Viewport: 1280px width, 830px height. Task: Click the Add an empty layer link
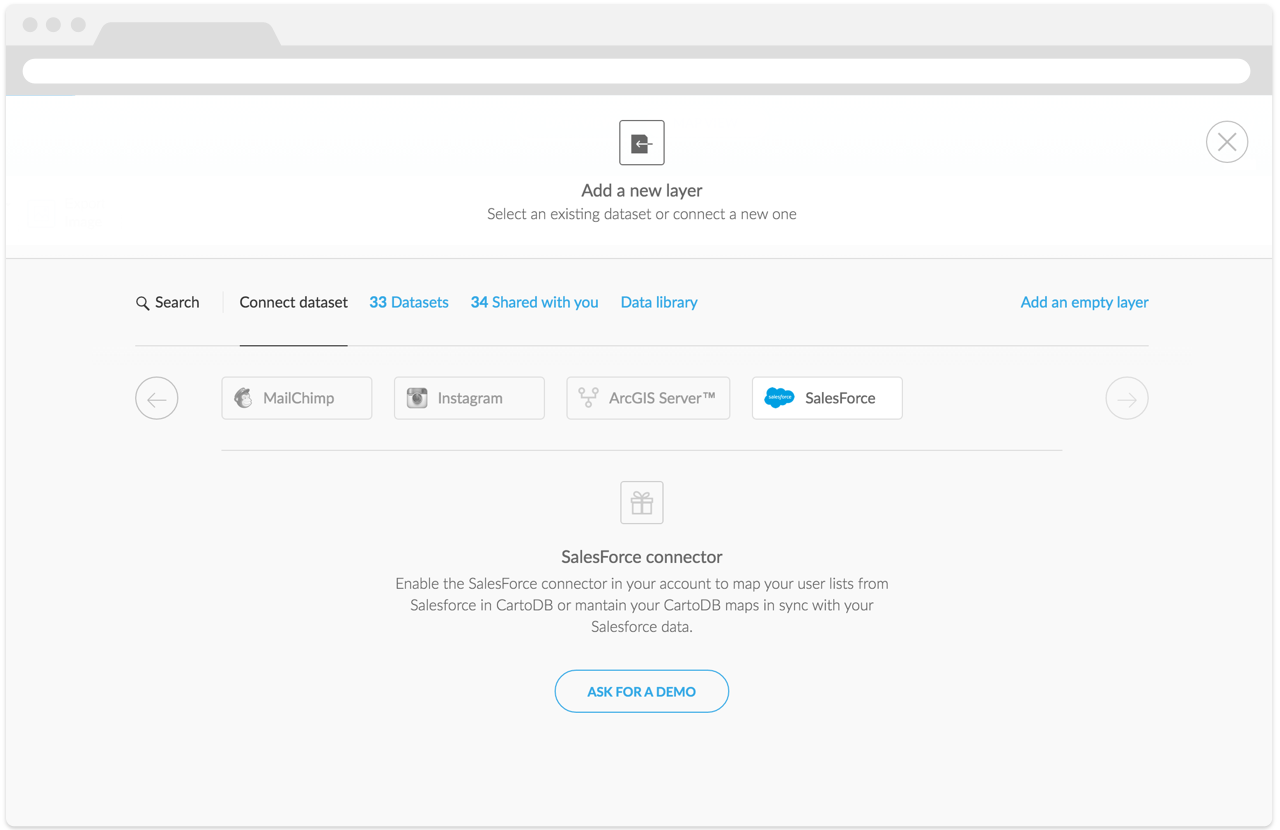1084,302
